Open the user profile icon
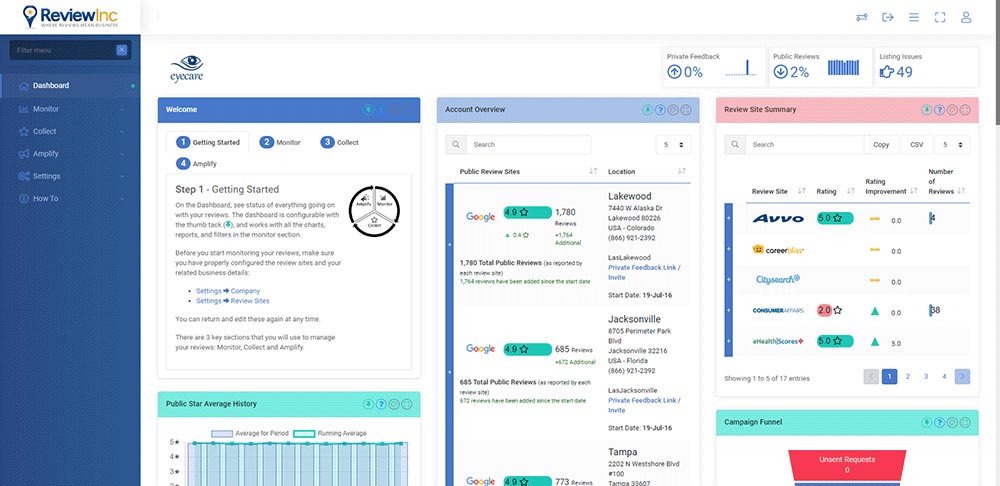 tap(966, 17)
